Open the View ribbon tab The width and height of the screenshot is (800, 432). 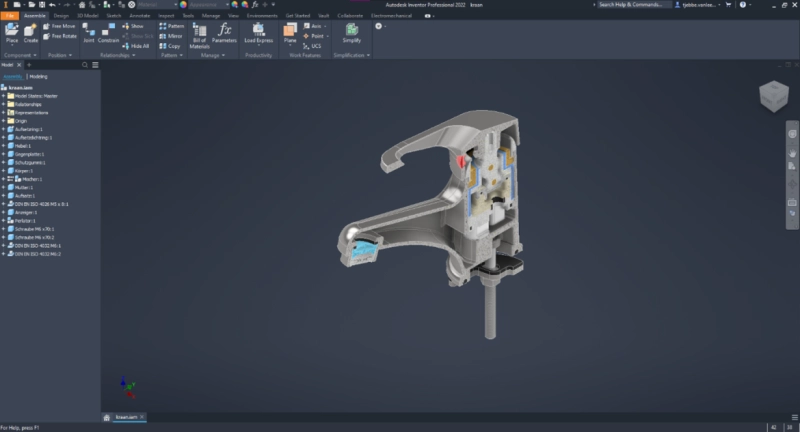point(233,16)
